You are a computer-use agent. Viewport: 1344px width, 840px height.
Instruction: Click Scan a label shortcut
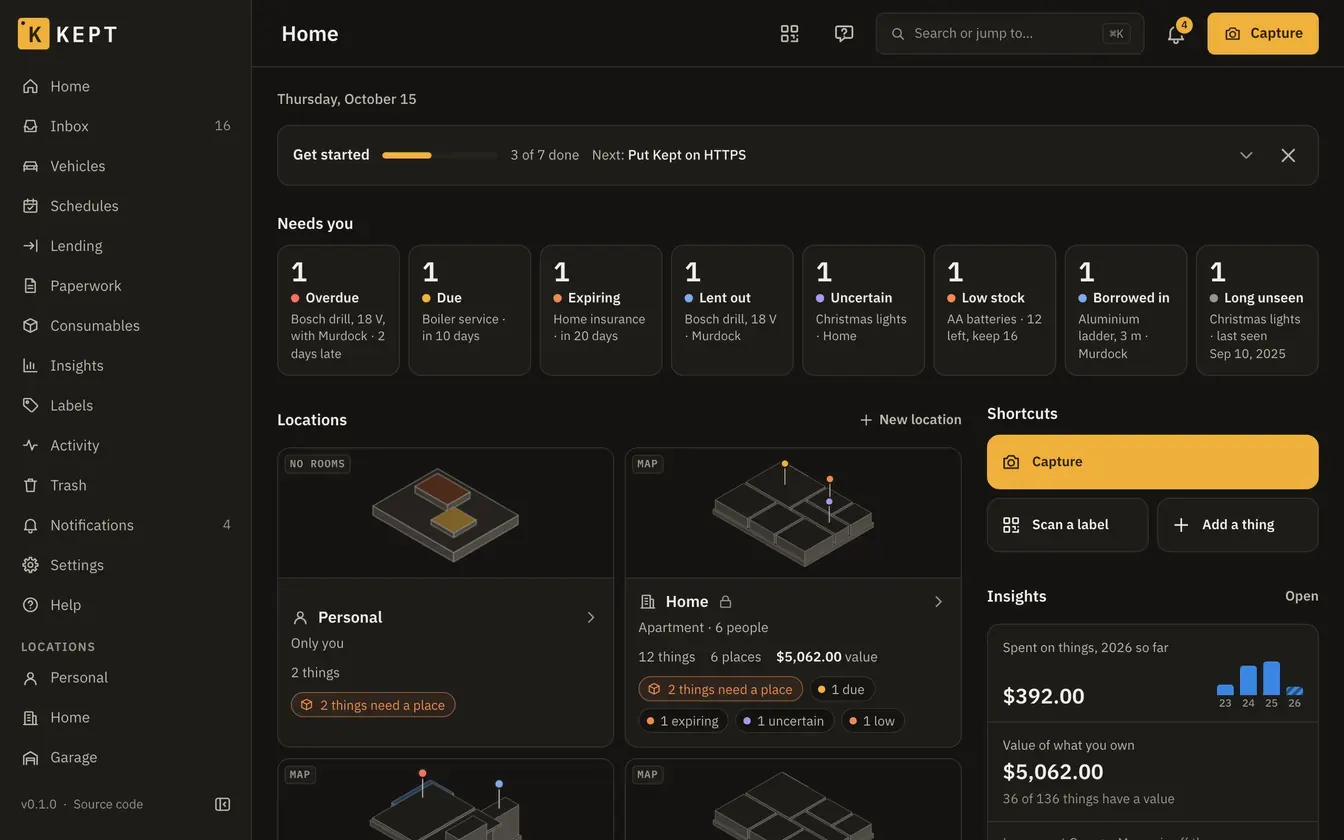tap(1067, 525)
